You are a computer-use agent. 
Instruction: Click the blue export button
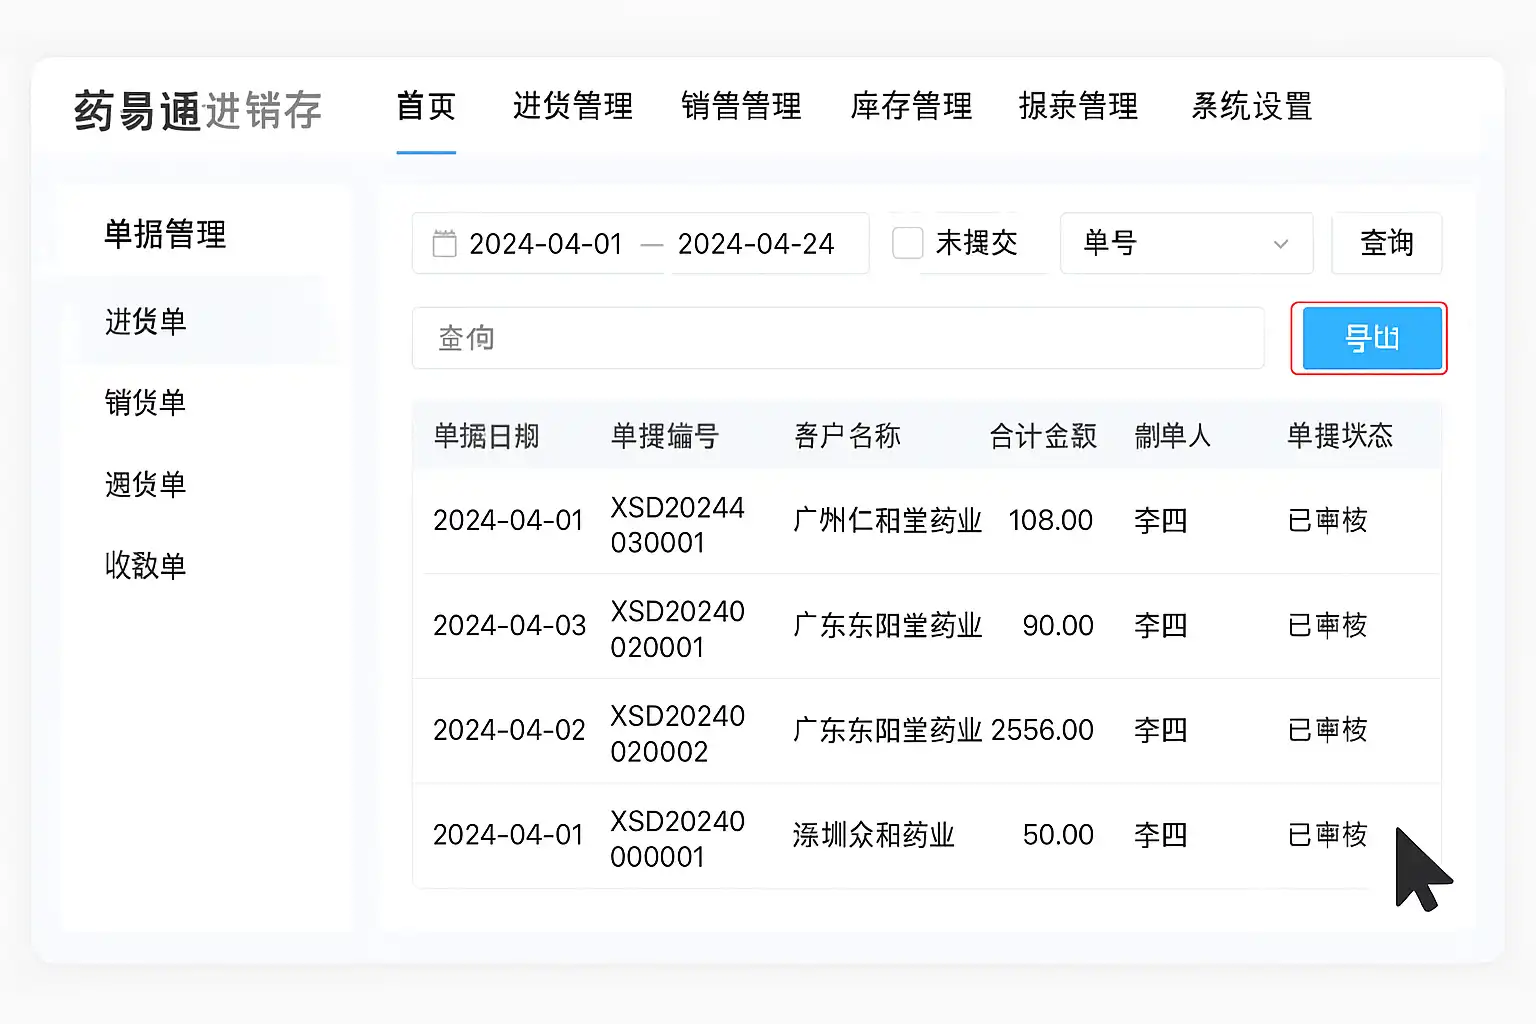click(1372, 338)
